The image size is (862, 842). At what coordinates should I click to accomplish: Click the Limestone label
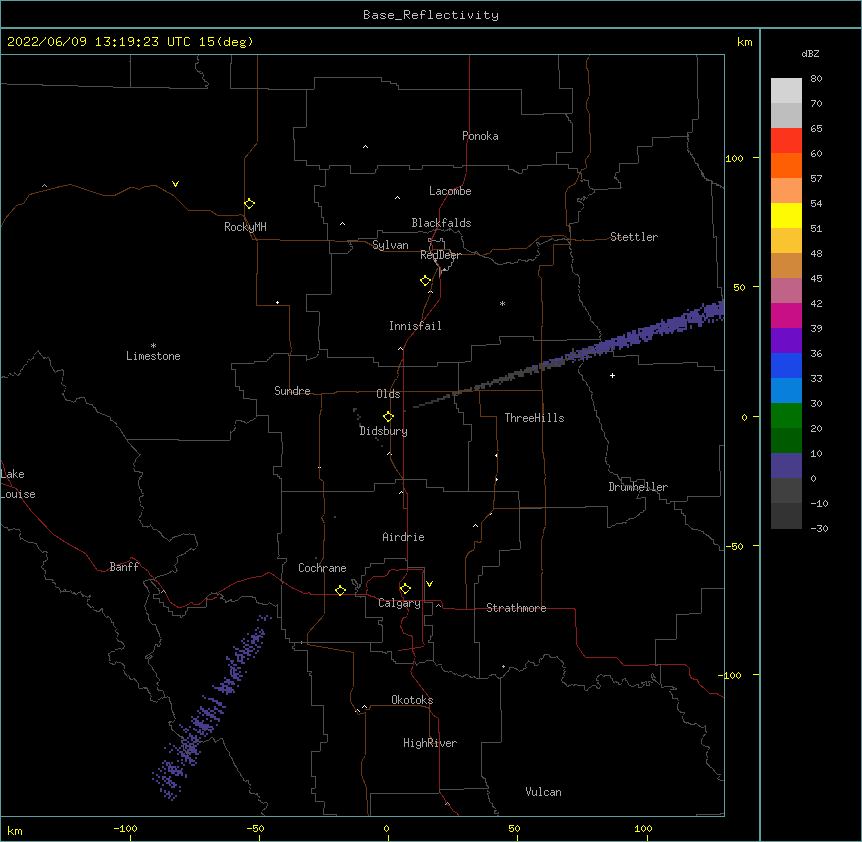click(153, 356)
